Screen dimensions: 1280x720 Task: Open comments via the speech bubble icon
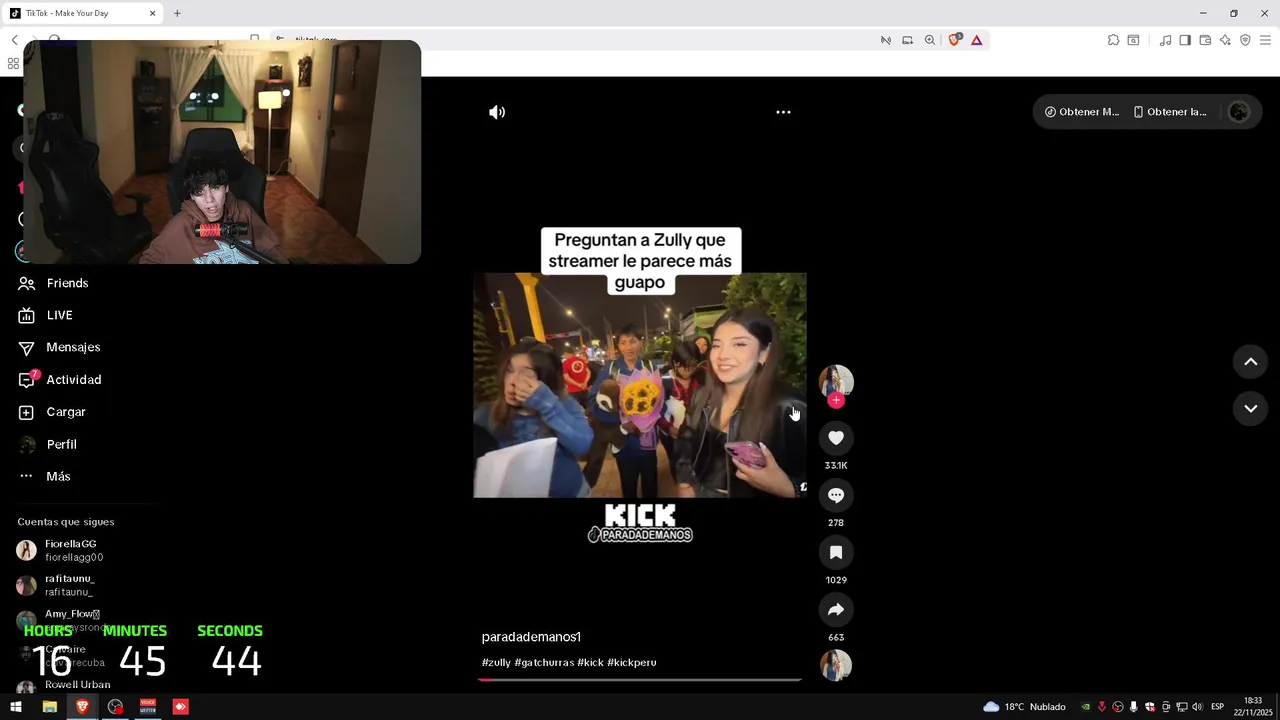tap(836, 495)
